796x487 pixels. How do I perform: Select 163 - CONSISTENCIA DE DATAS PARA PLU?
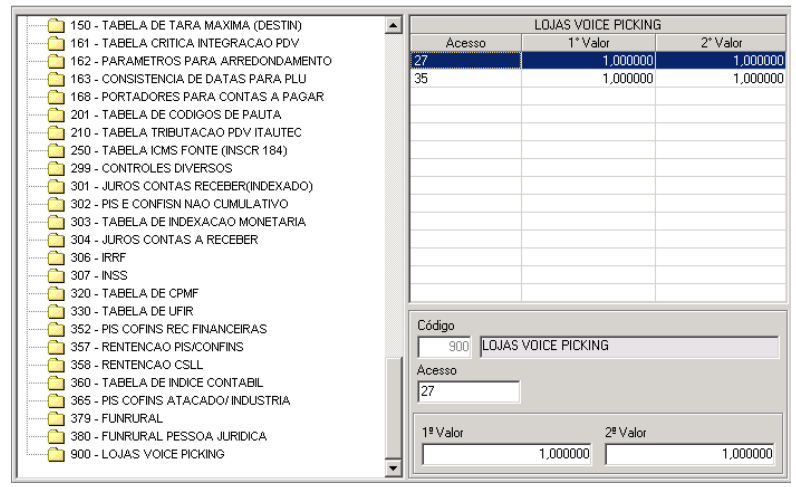tap(188, 79)
